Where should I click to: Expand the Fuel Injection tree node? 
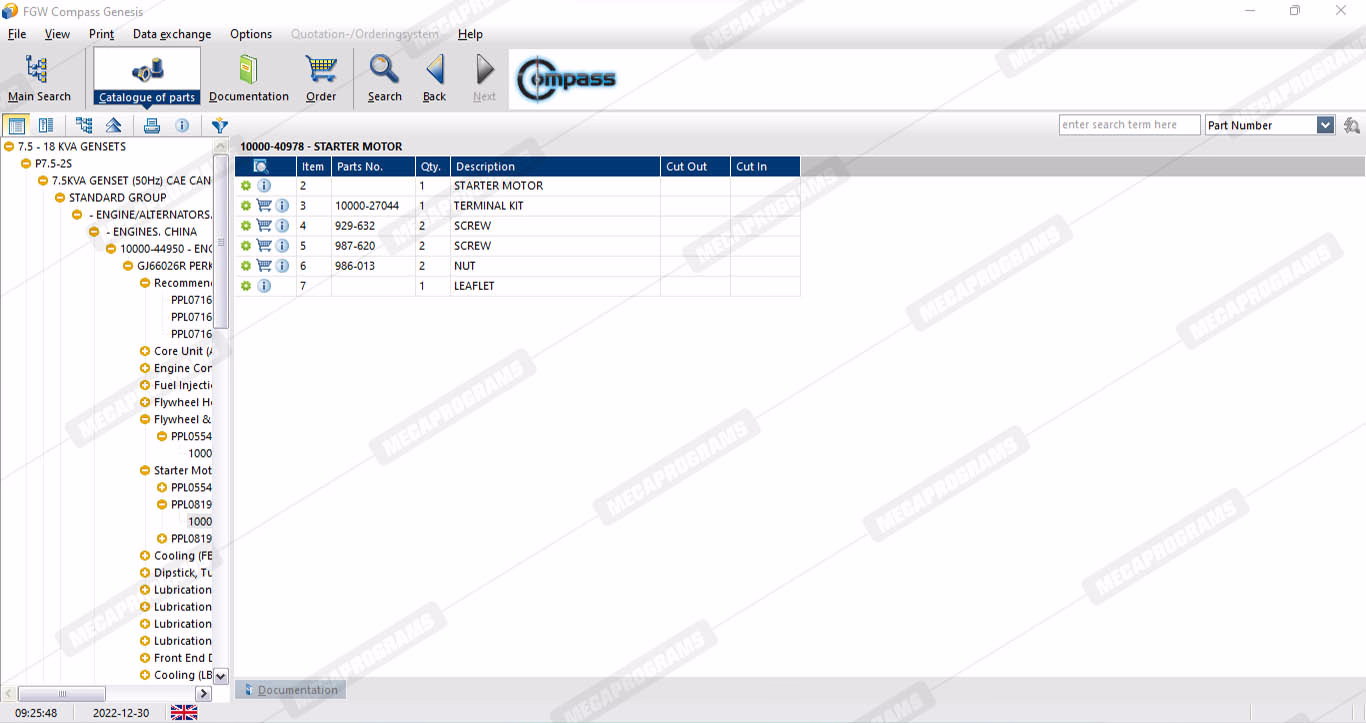(x=145, y=385)
